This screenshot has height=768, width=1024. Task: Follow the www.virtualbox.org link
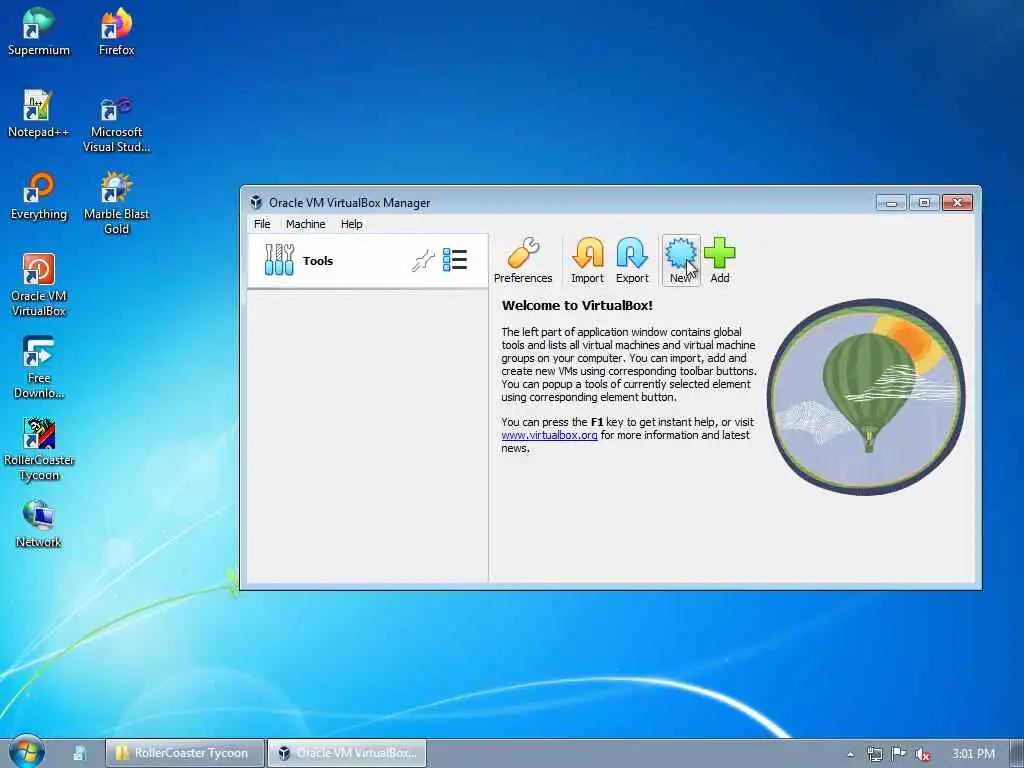pos(549,435)
